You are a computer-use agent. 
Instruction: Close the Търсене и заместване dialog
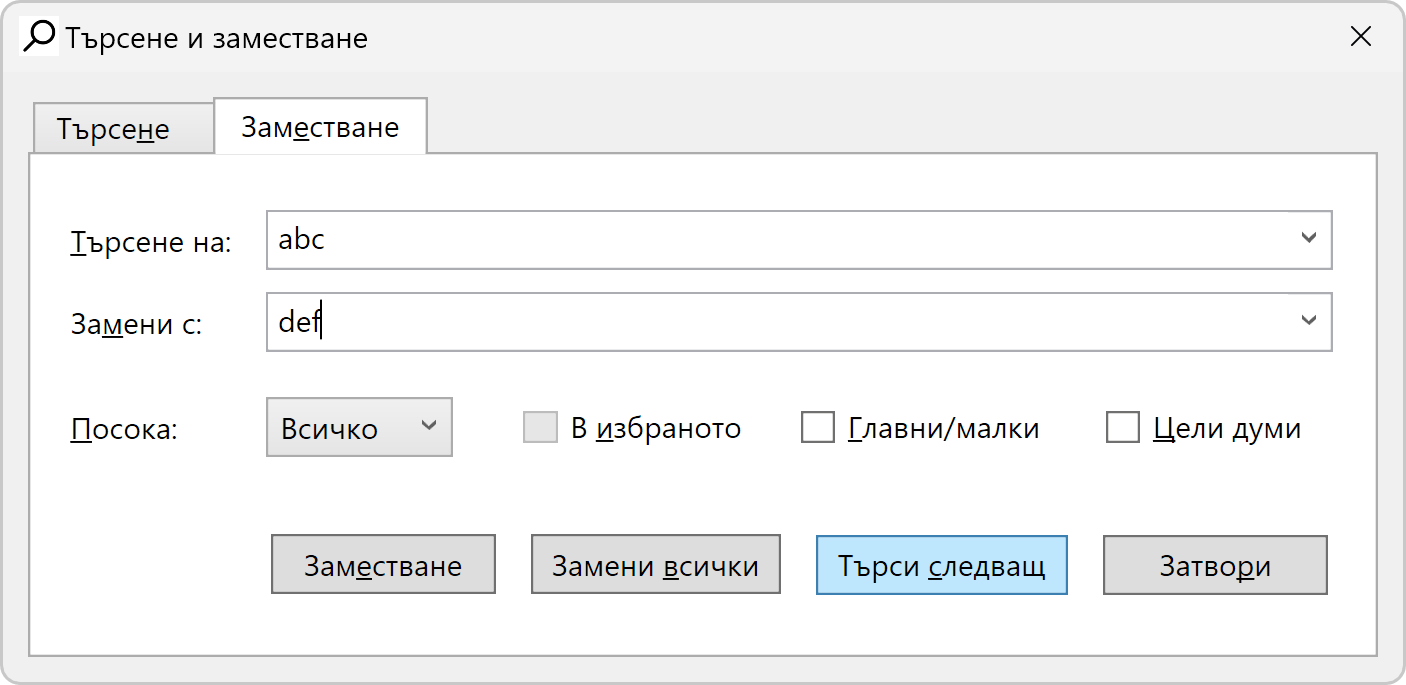(1360, 37)
